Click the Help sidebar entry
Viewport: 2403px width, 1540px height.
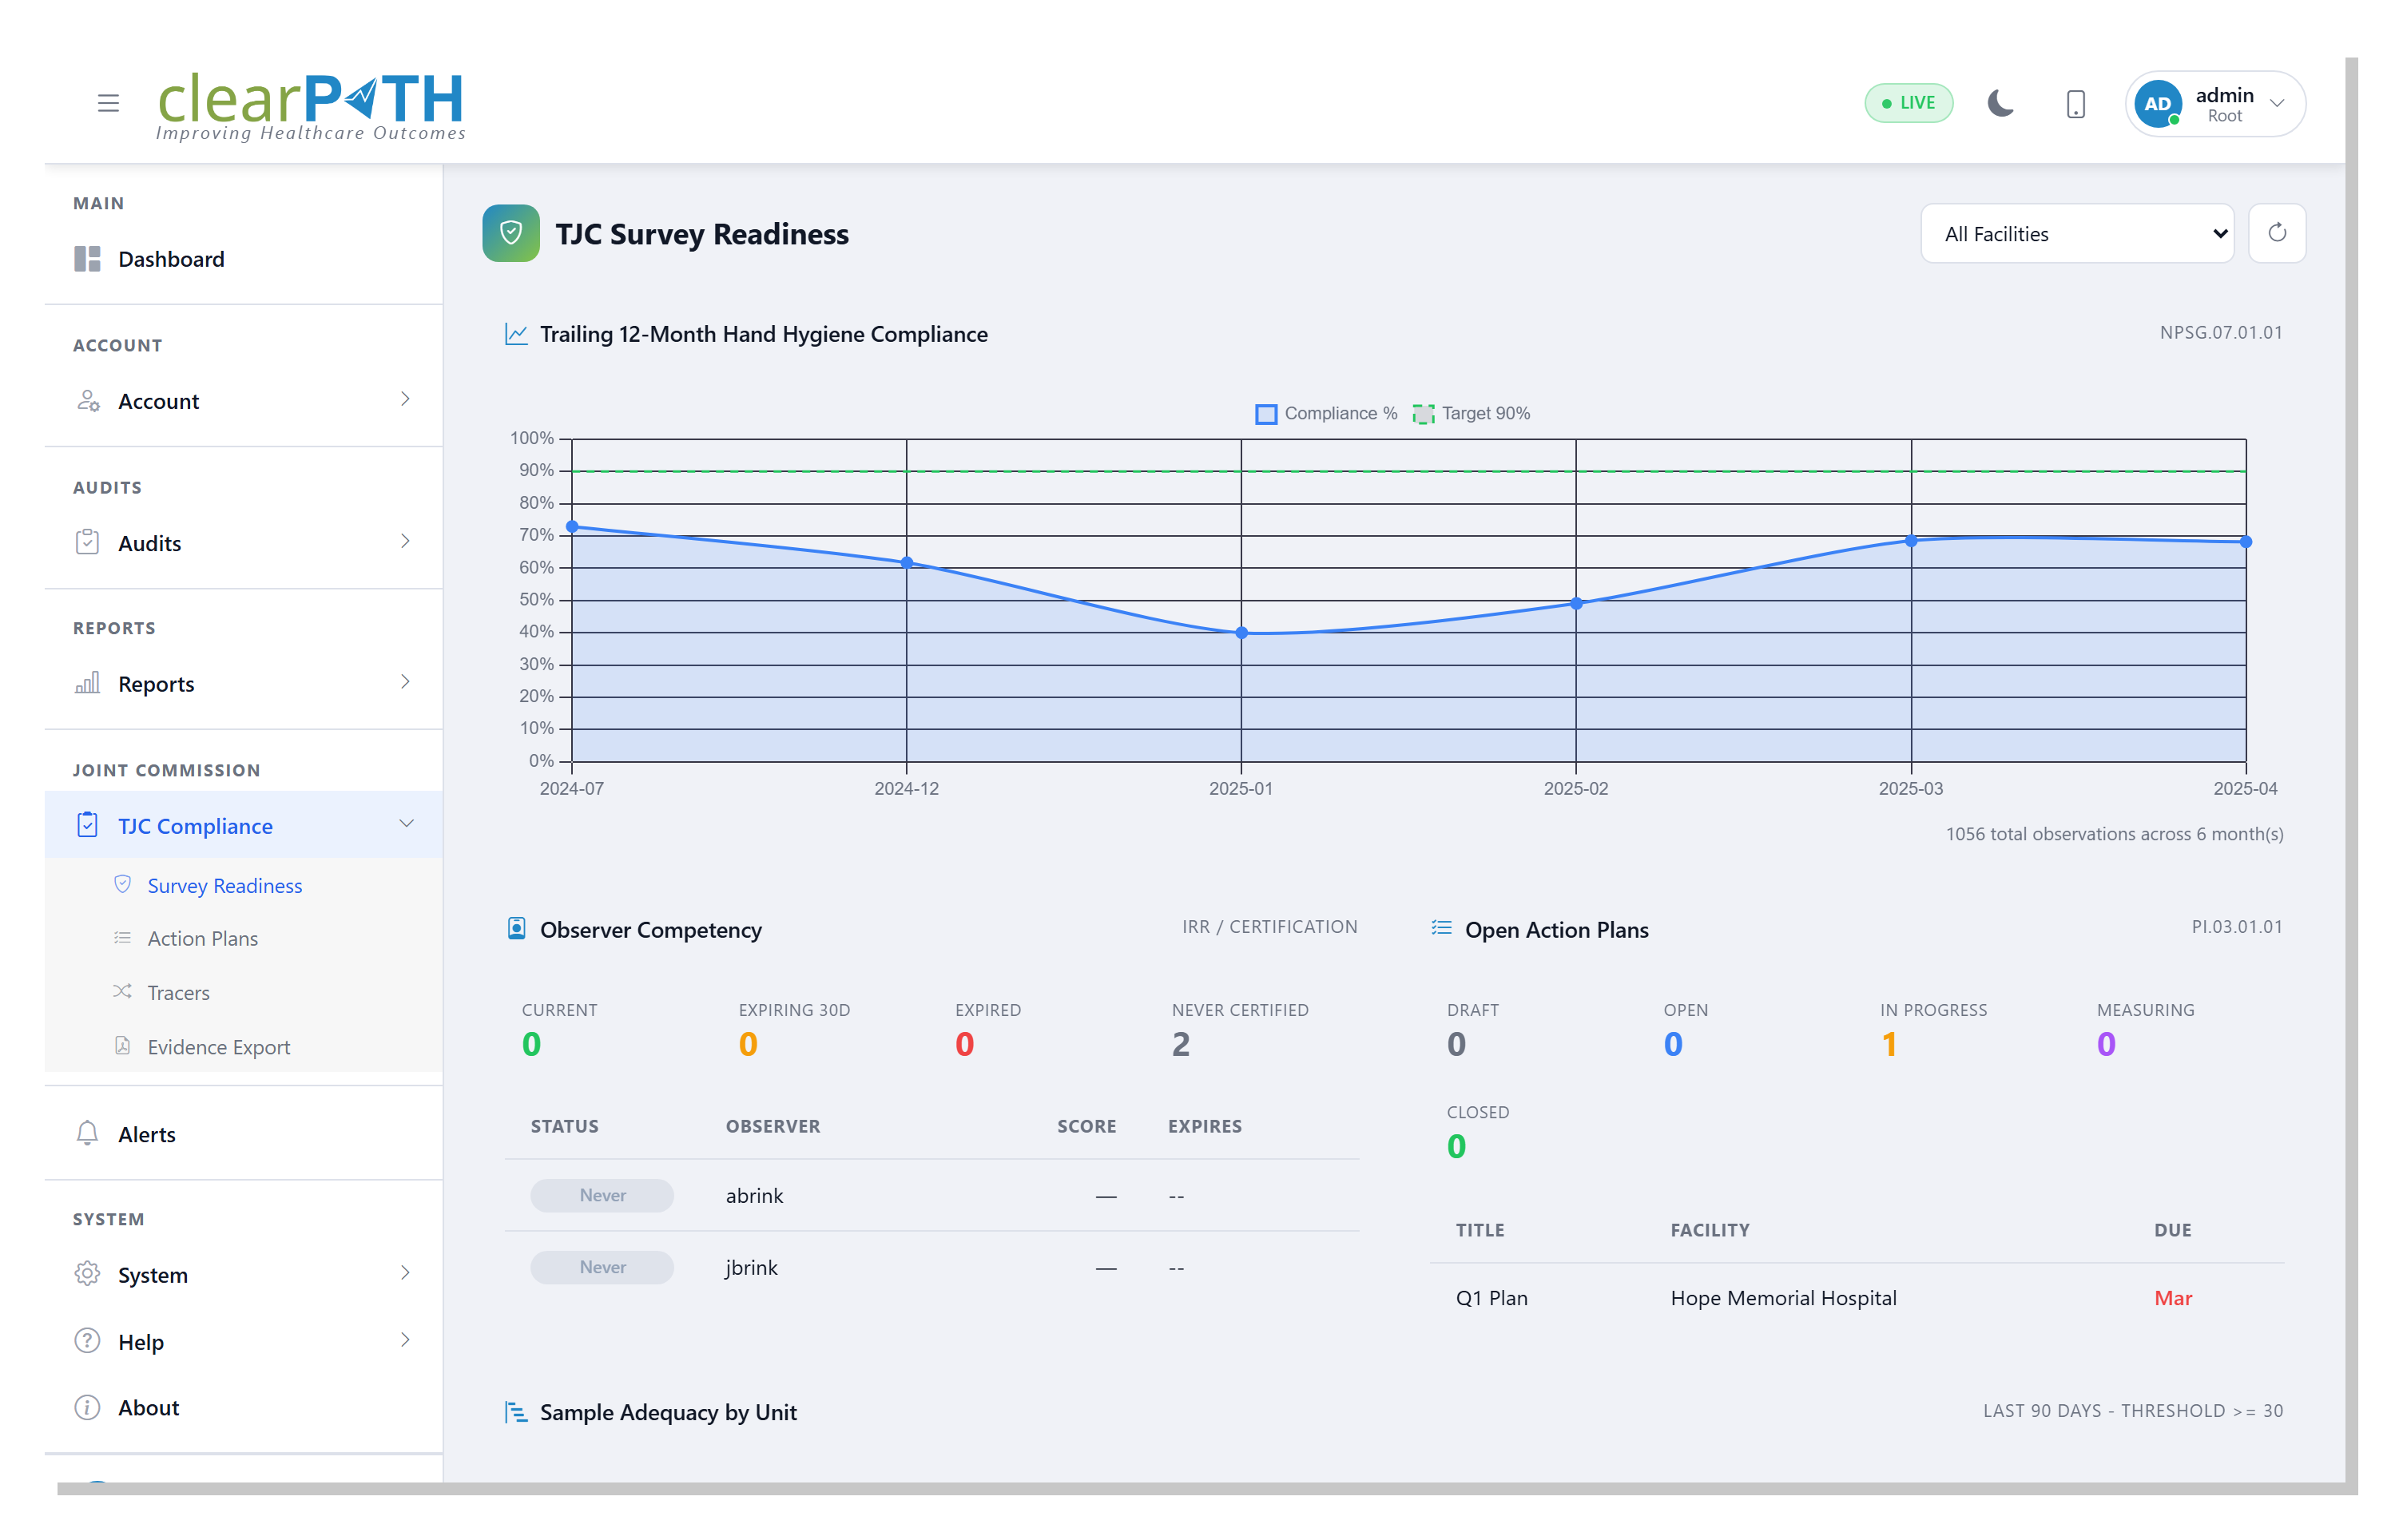click(x=141, y=1341)
